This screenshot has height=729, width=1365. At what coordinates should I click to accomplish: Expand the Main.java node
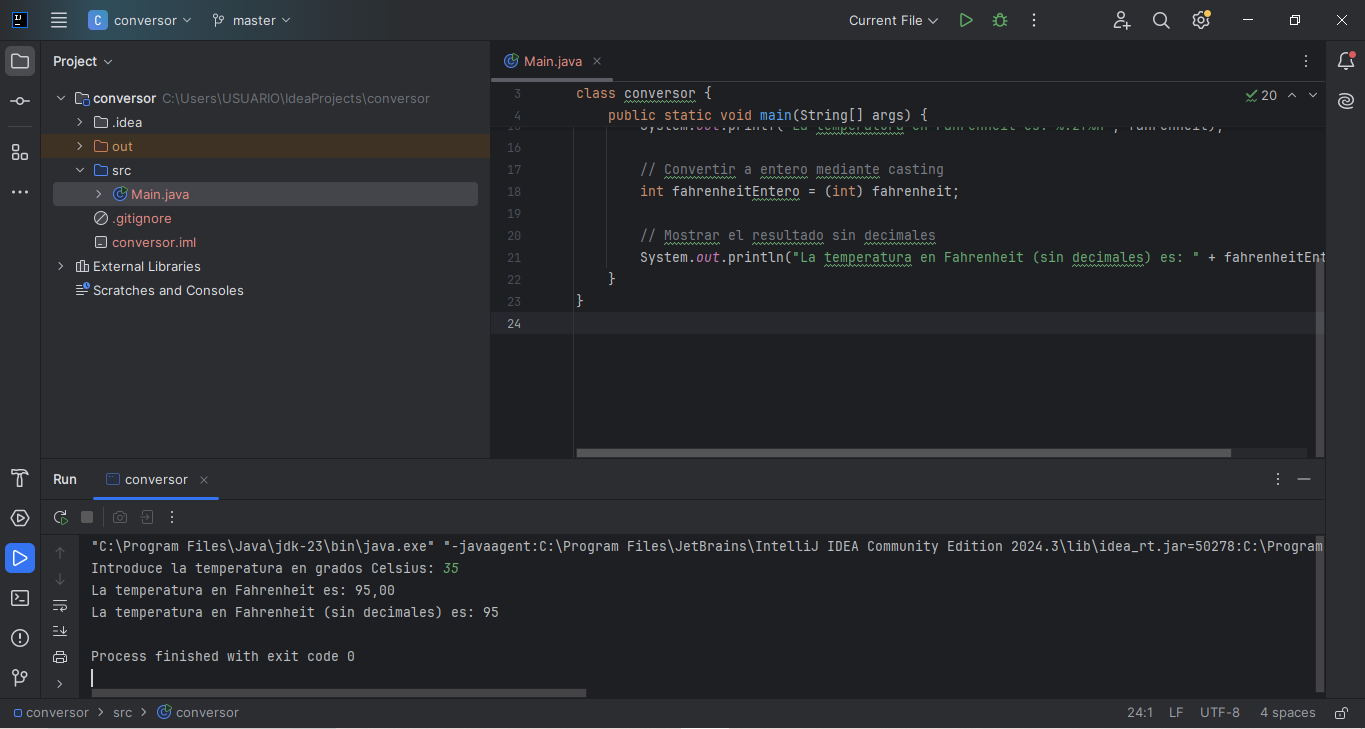click(99, 194)
